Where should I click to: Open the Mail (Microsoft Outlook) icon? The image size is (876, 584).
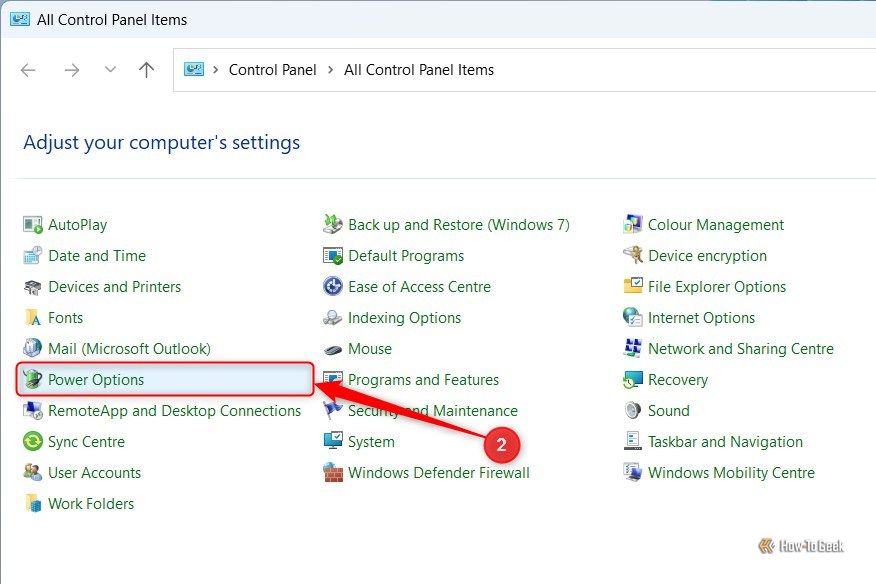[x=32, y=348]
